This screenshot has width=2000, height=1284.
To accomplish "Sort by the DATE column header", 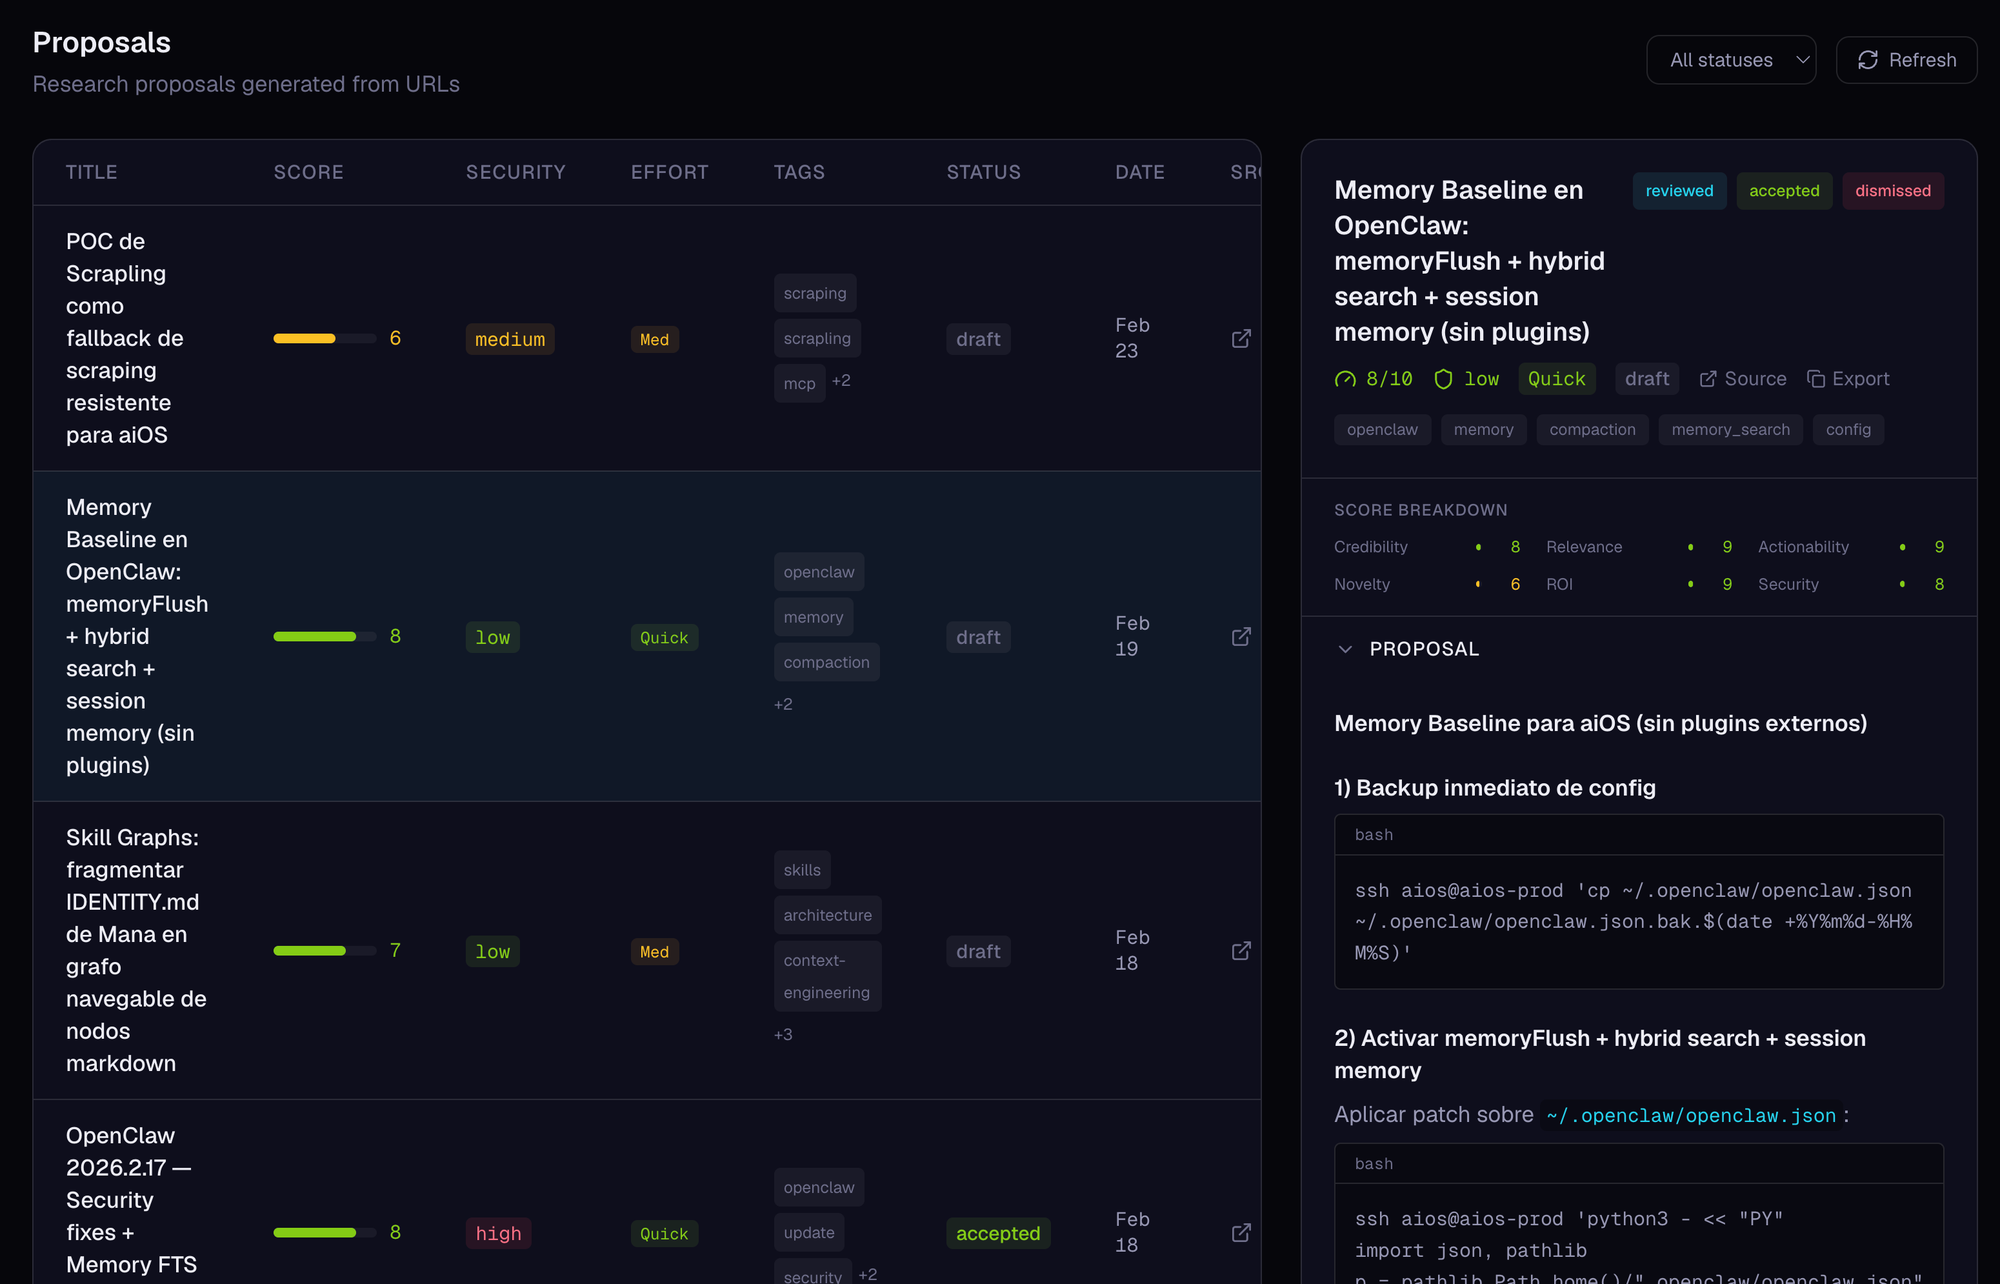I will (1139, 172).
